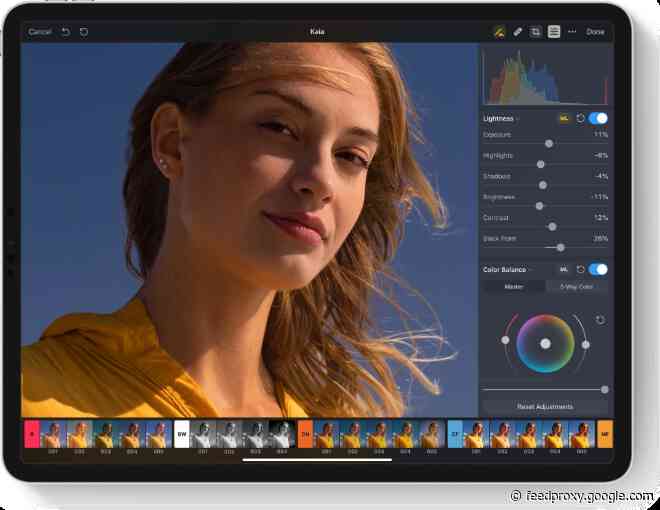Click the Black Point slider handle
This screenshot has height=510, width=660.
tap(561, 247)
